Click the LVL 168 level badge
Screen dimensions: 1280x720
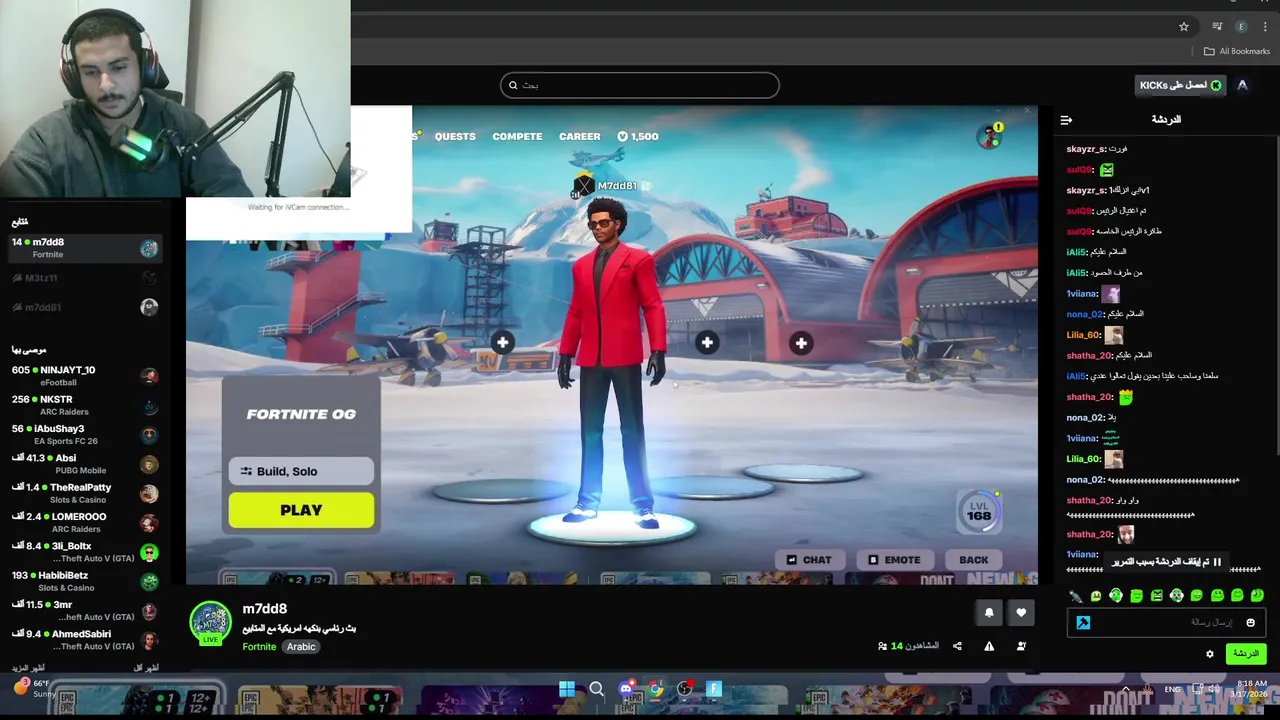tap(979, 511)
